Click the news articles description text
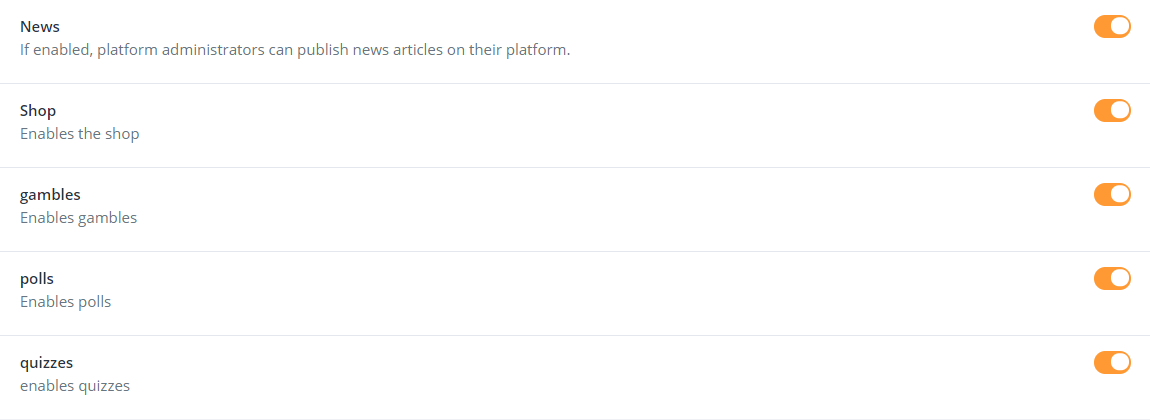 [x=295, y=49]
